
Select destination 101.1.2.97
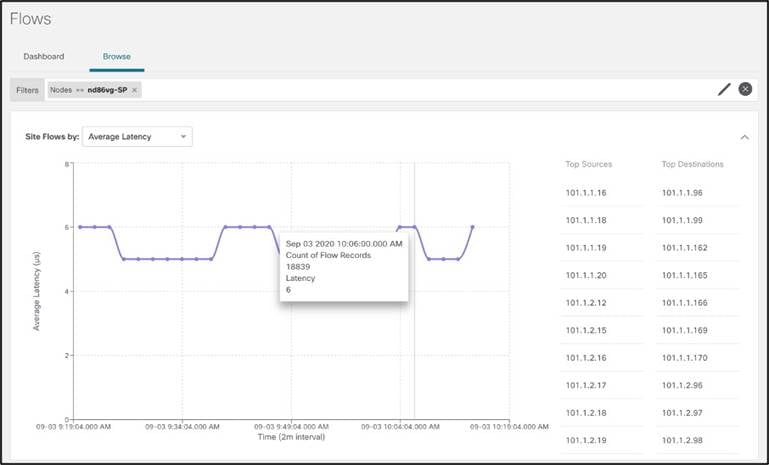[682, 413]
